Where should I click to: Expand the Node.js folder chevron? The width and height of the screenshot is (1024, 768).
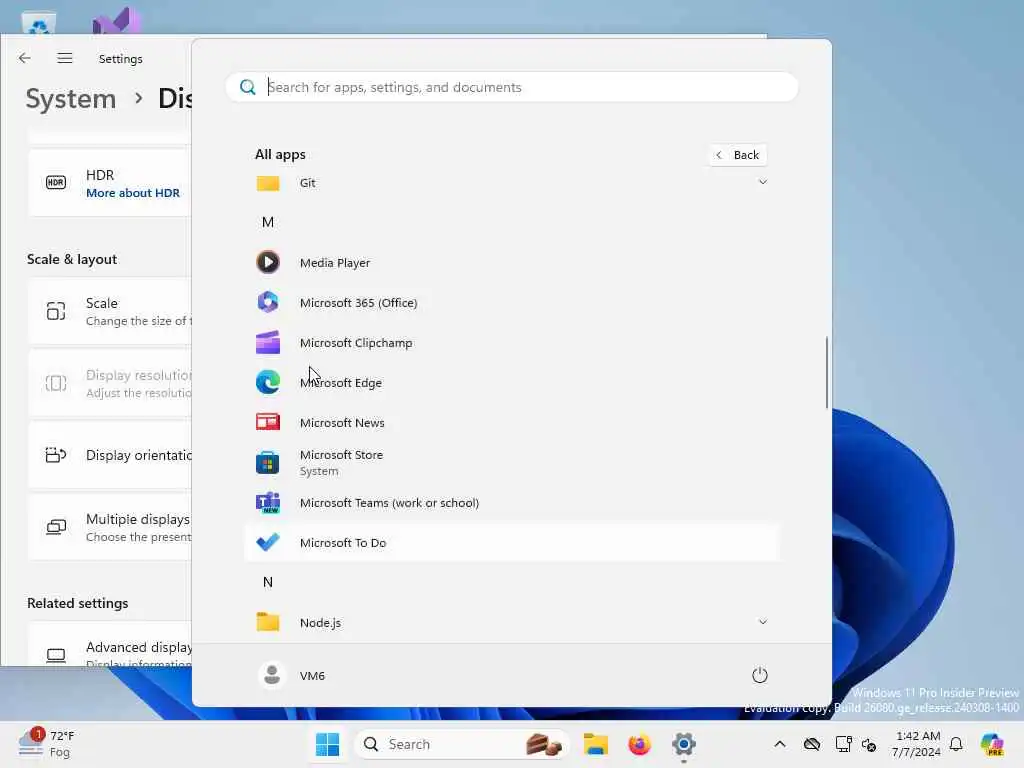pyautogui.click(x=762, y=622)
